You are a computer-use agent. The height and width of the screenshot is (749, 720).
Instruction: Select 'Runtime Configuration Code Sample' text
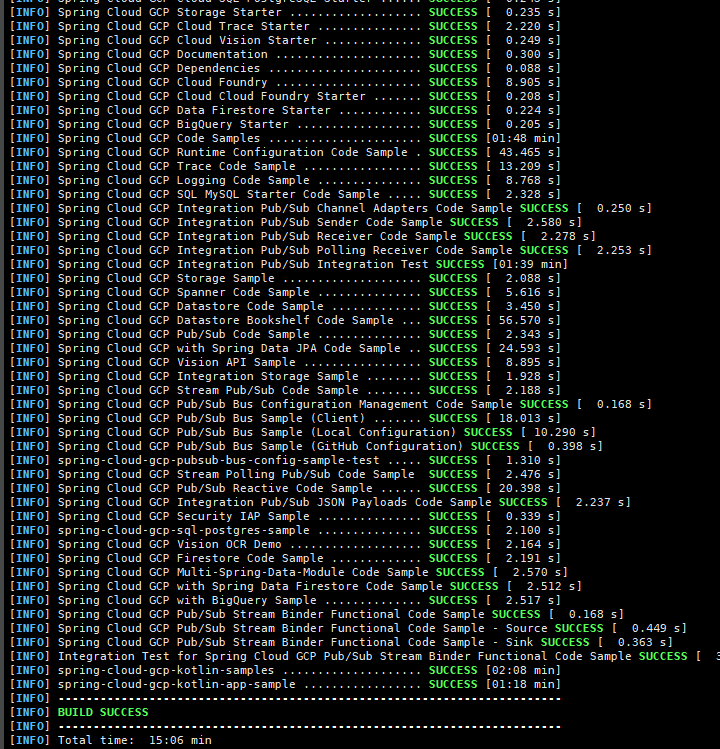click(292, 152)
